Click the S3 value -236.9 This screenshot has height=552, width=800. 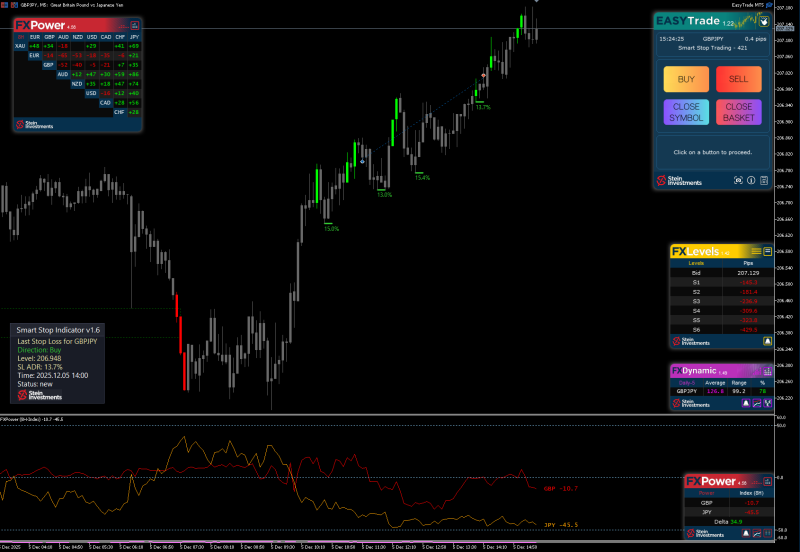tap(749, 302)
